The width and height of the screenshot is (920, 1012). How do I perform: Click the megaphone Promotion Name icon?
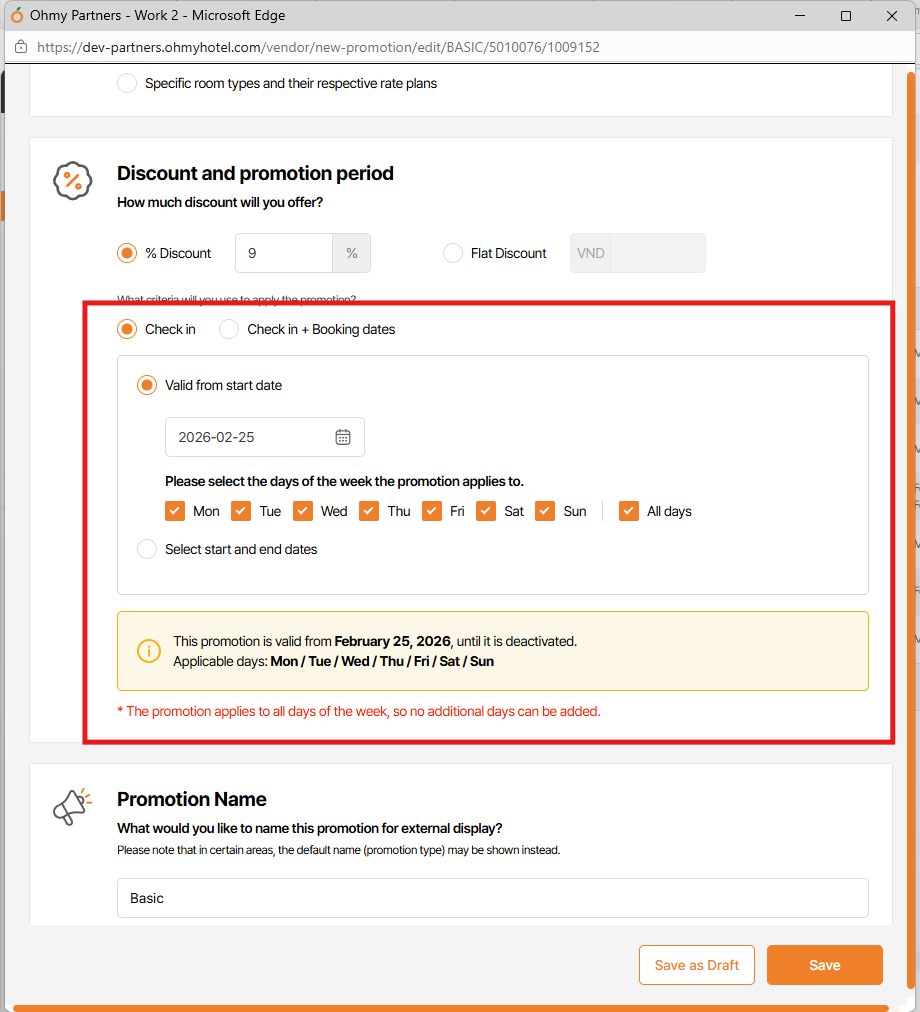72,806
